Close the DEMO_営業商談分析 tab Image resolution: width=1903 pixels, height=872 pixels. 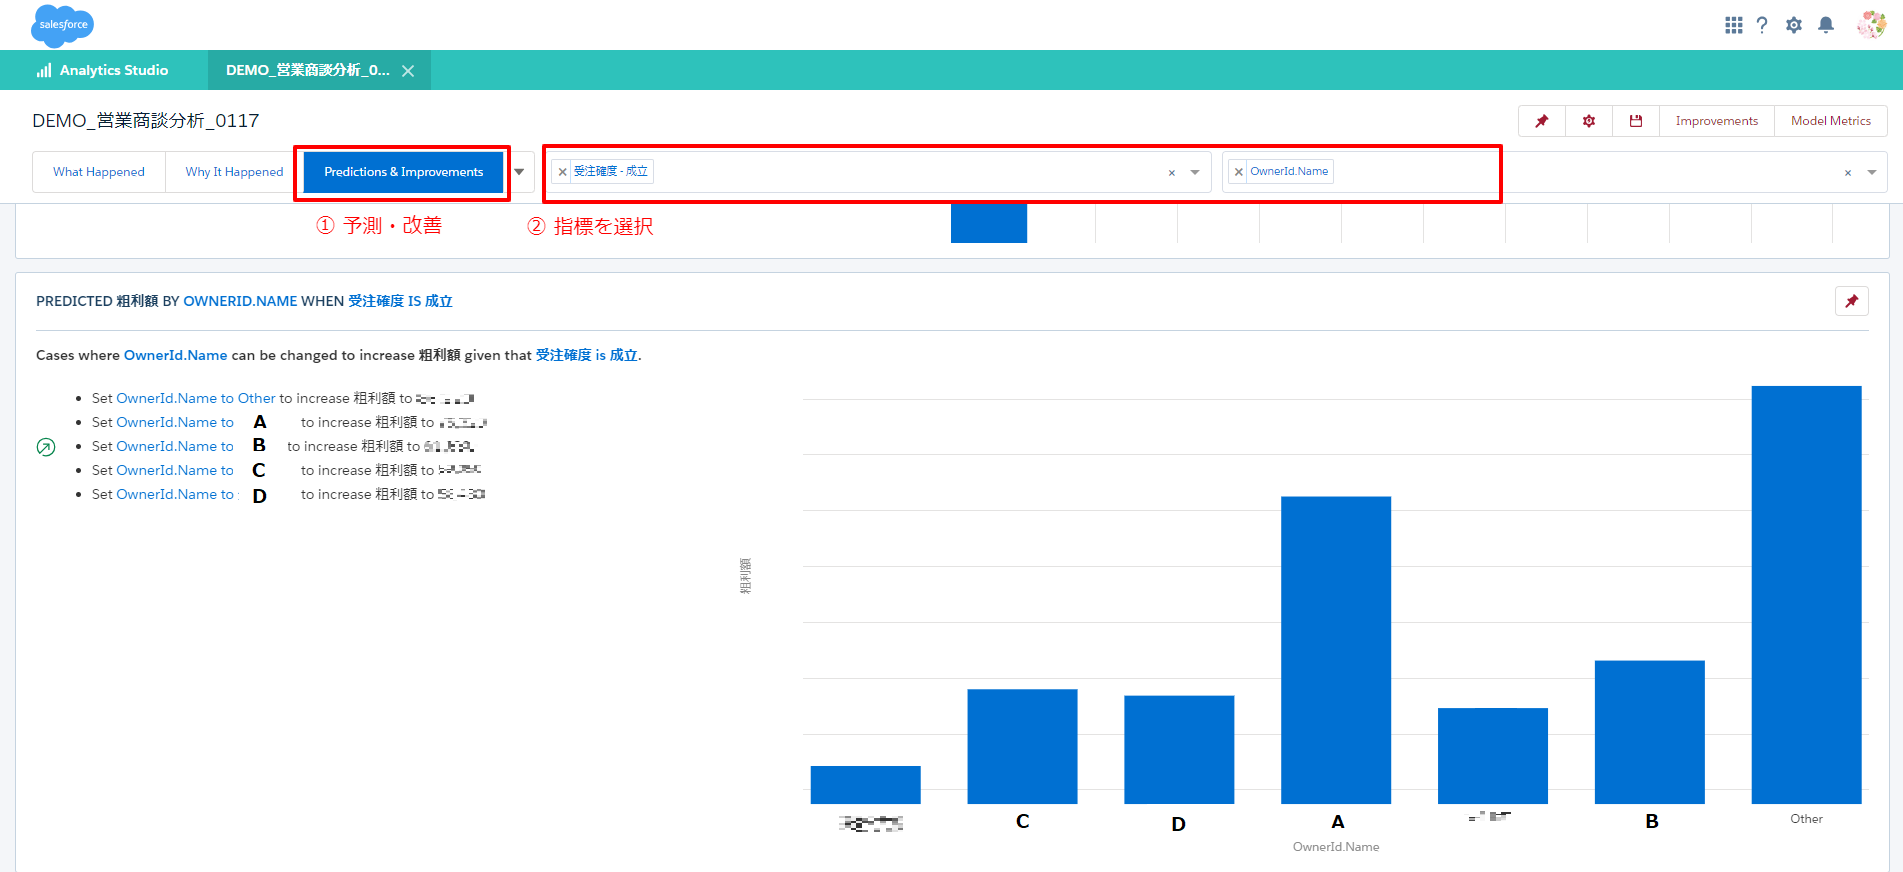click(x=408, y=71)
